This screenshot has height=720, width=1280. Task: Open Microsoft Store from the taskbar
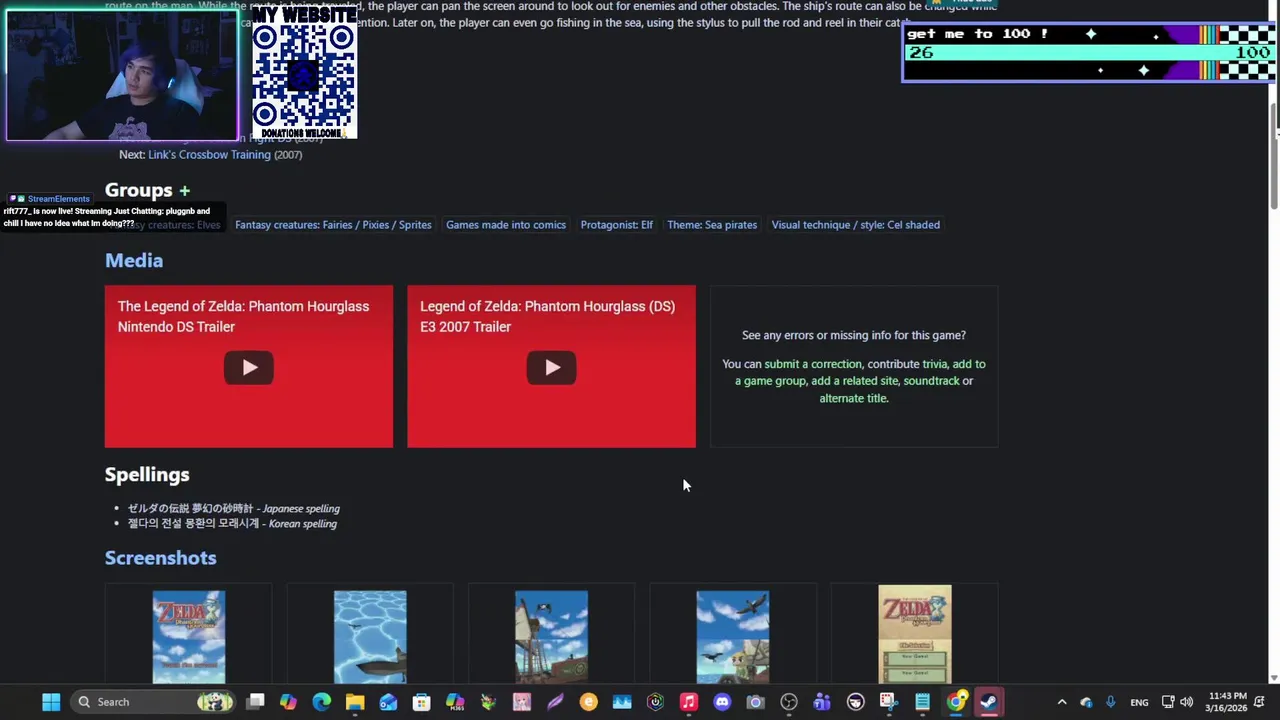click(421, 702)
